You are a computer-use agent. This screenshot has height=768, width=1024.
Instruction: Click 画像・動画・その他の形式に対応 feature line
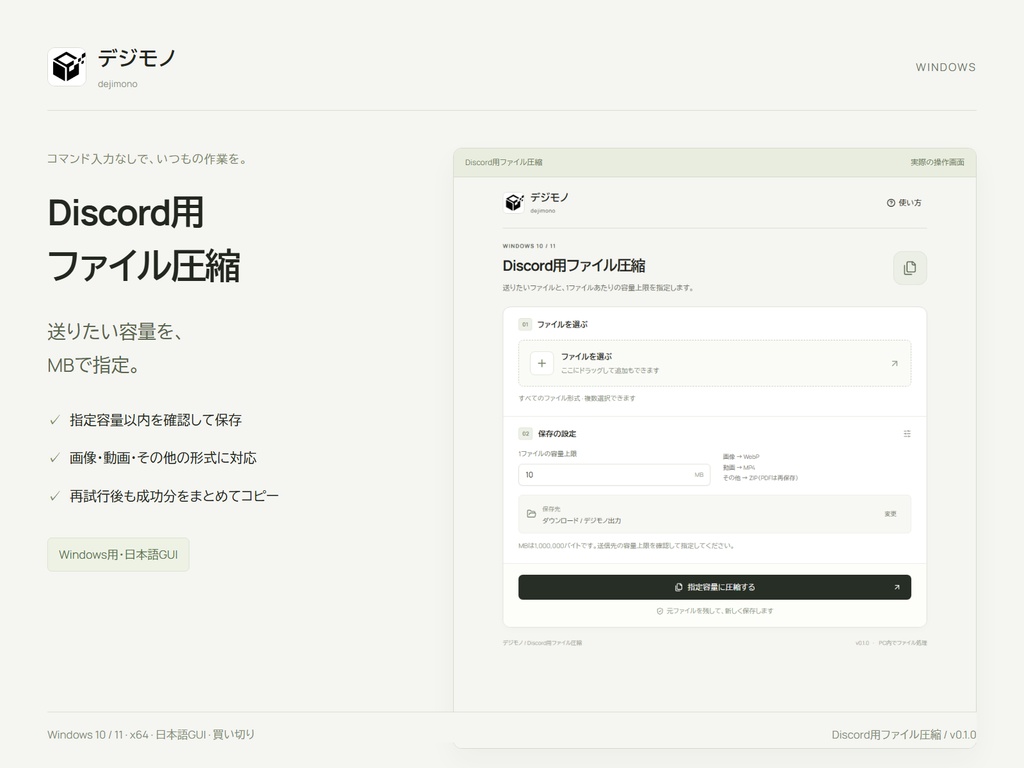point(163,458)
